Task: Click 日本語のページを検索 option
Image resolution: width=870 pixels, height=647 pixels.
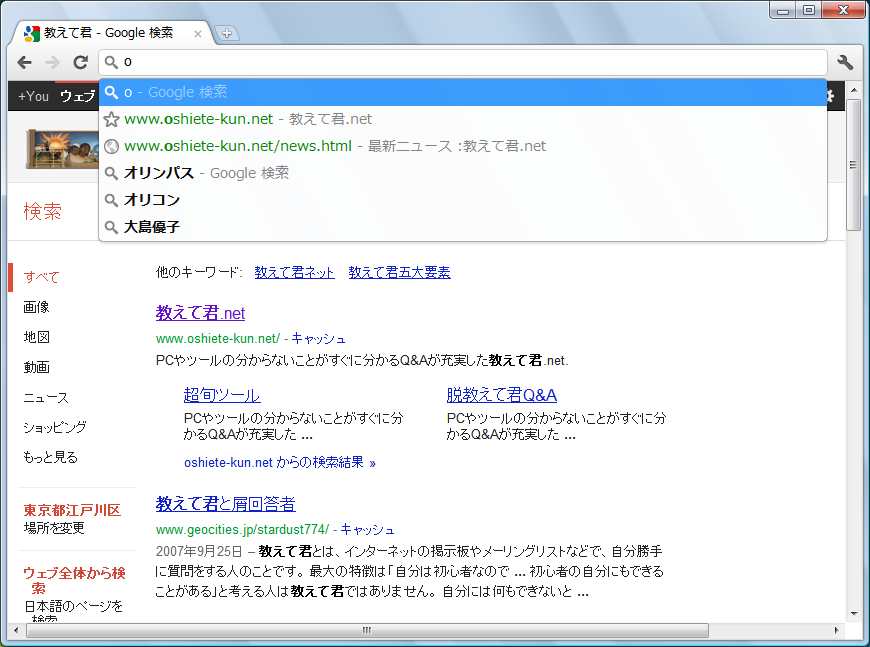Action: tap(73, 610)
